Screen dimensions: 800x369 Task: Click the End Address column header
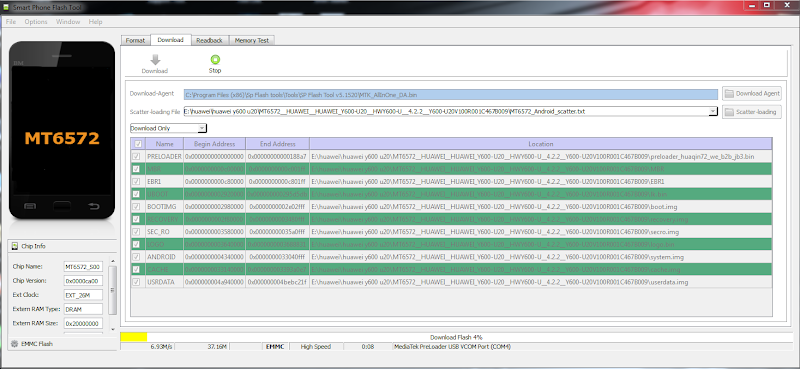tap(277, 144)
